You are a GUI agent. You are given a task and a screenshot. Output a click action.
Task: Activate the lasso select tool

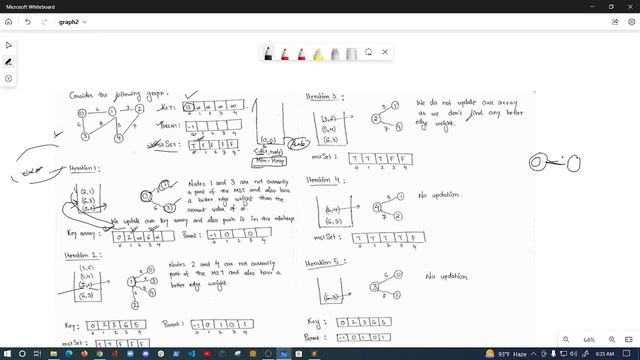tap(369, 52)
